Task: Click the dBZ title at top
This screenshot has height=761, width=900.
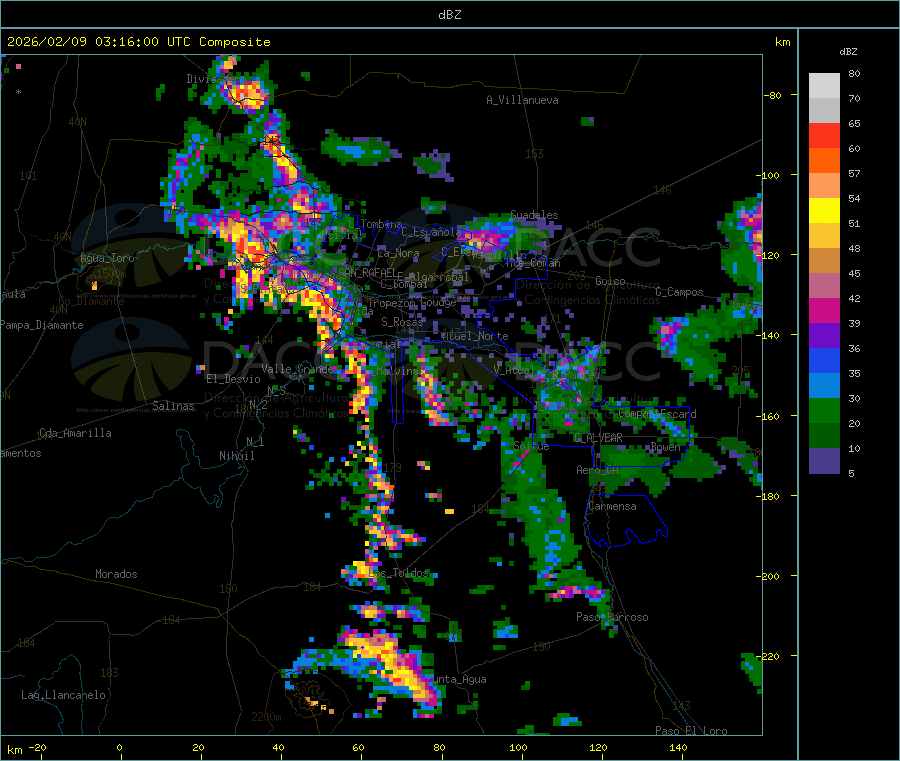Action: tap(449, 15)
